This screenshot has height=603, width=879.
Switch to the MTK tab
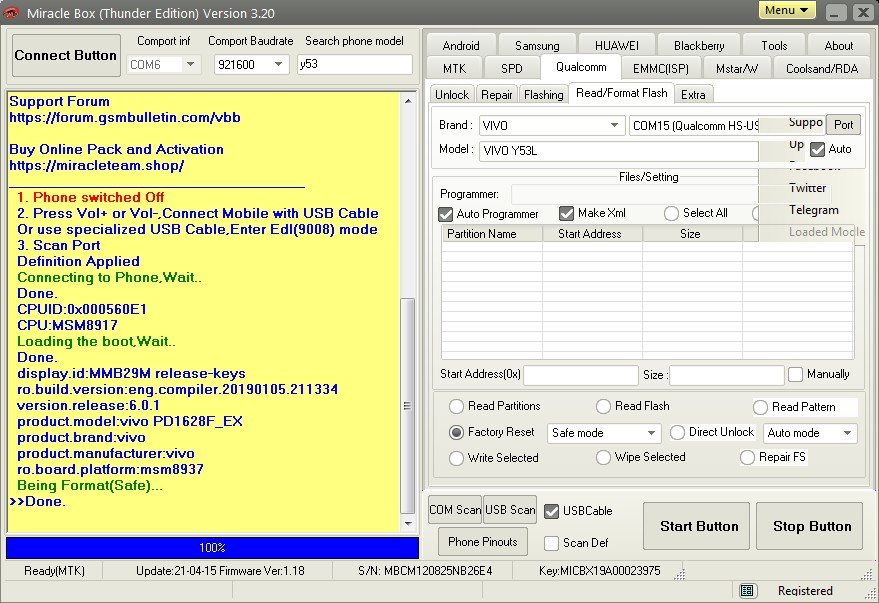coord(454,68)
